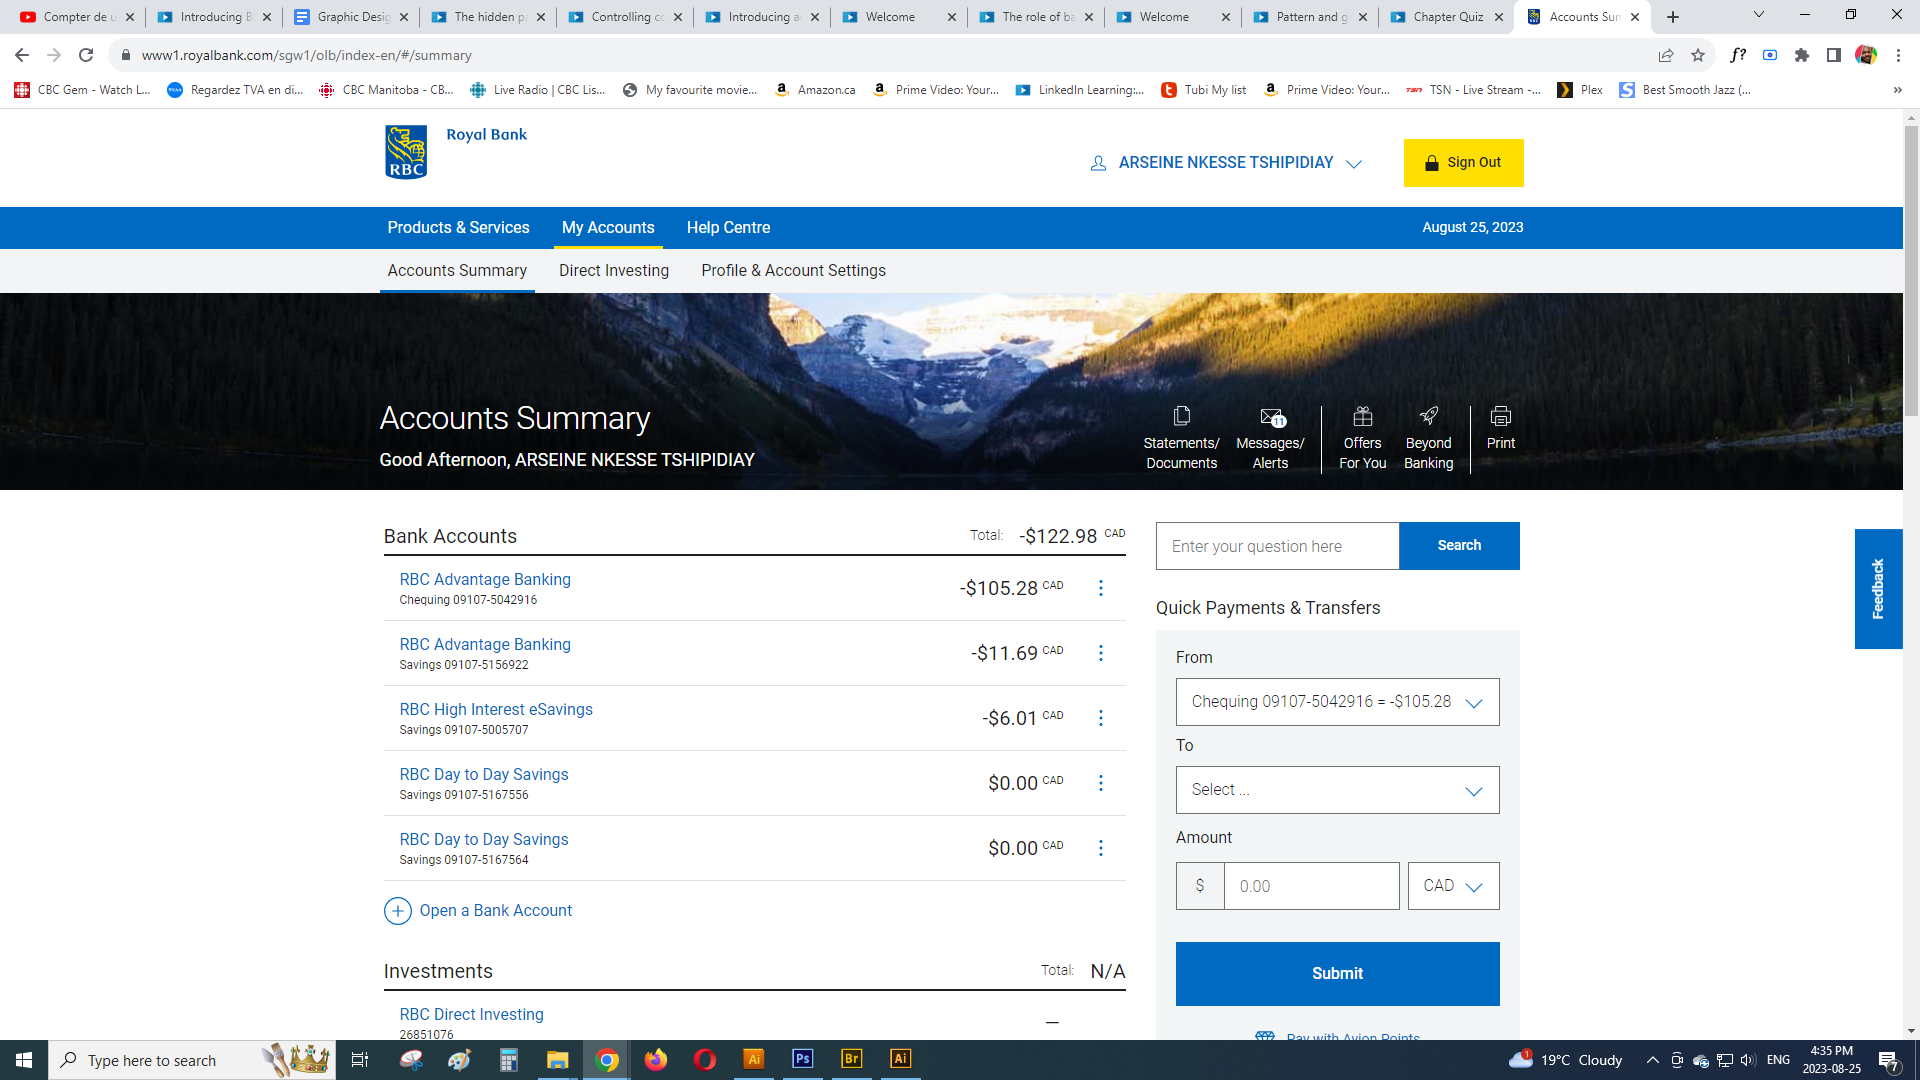Click the RBC Royal Bank logo
Viewport: 1920px width, 1080px height.
pyautogui.click(x=407, y=152)
